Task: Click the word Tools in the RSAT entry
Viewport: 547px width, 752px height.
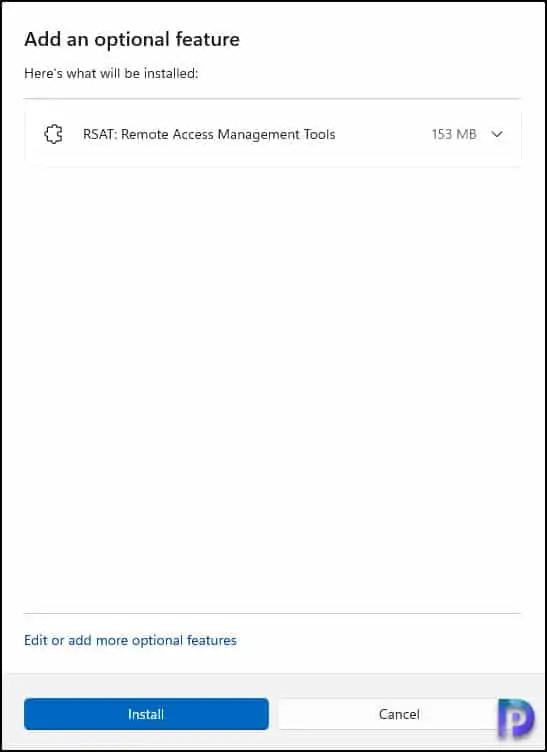Action: (319, 134)
